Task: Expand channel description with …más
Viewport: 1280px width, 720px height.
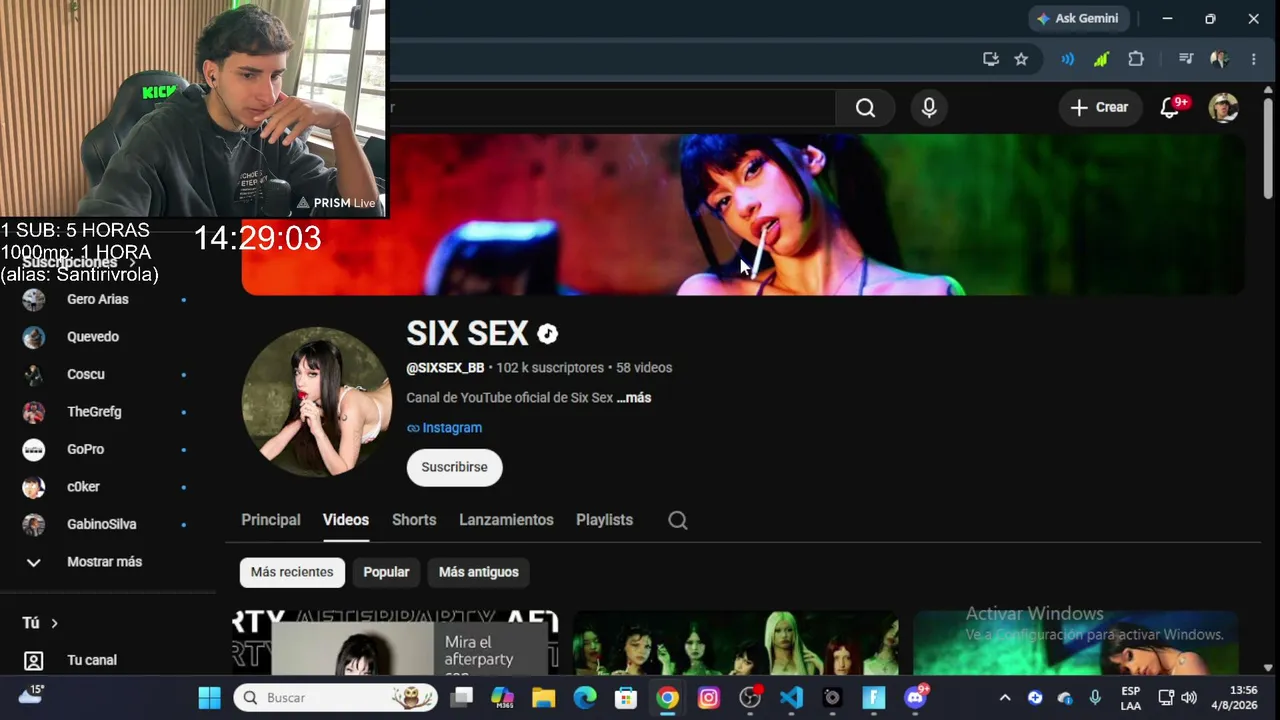Action: point(634,398)
